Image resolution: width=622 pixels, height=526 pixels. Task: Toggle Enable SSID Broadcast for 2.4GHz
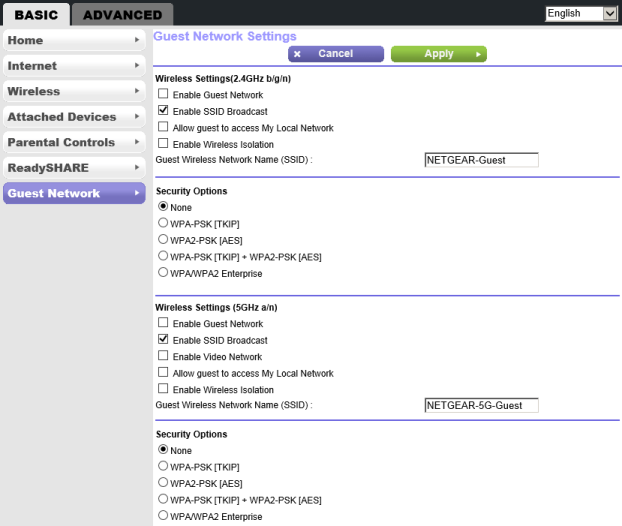(163, 110)
